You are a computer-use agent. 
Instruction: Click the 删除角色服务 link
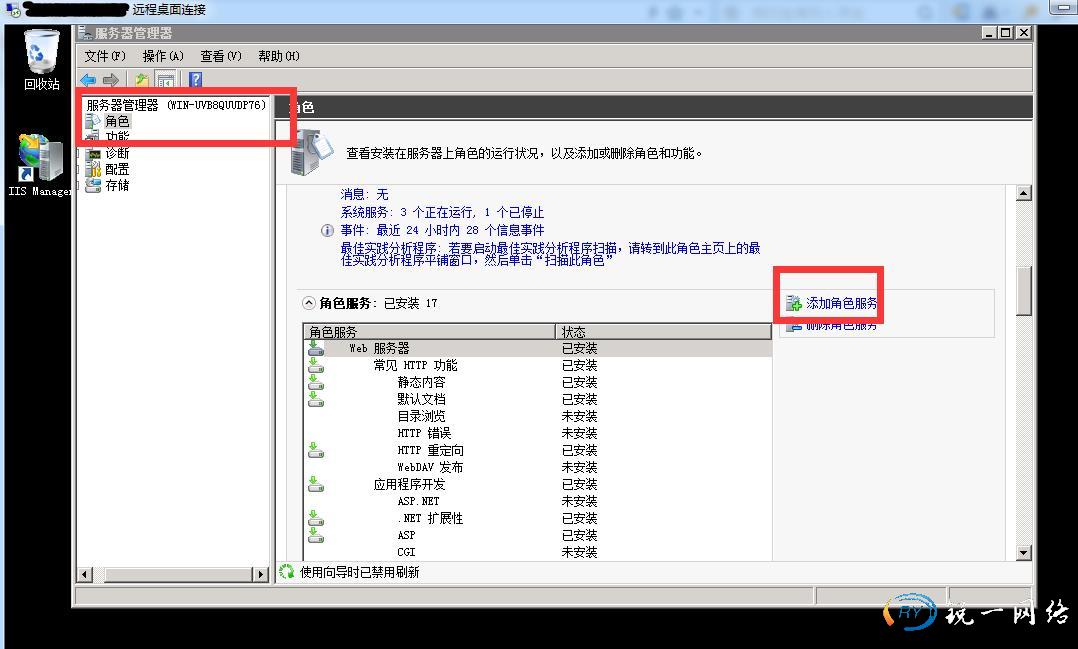point(842,325)
